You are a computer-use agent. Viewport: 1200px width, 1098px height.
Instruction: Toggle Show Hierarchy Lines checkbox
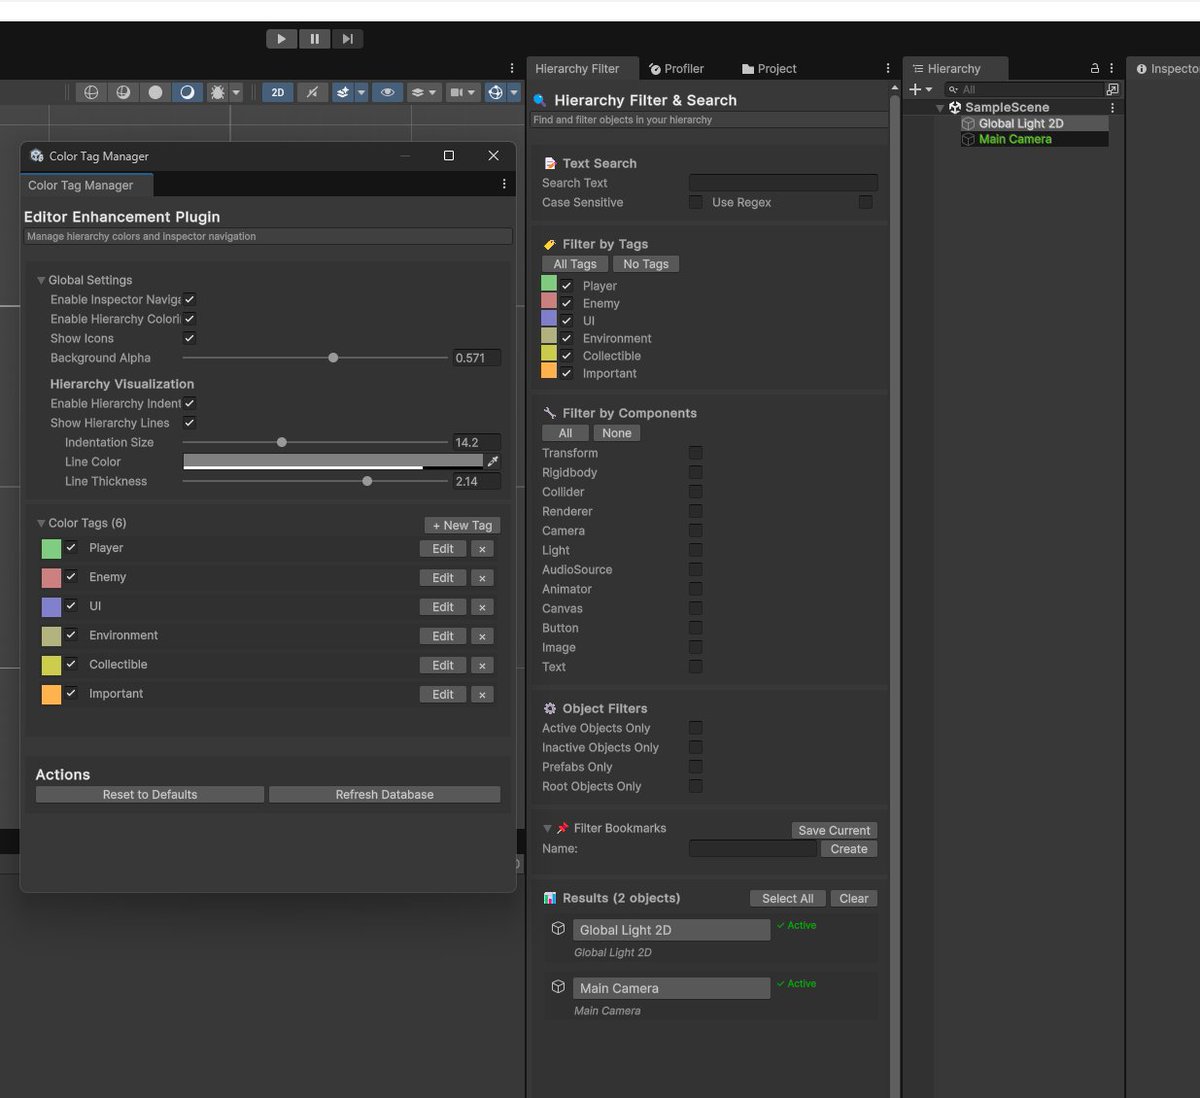[189, 423]
